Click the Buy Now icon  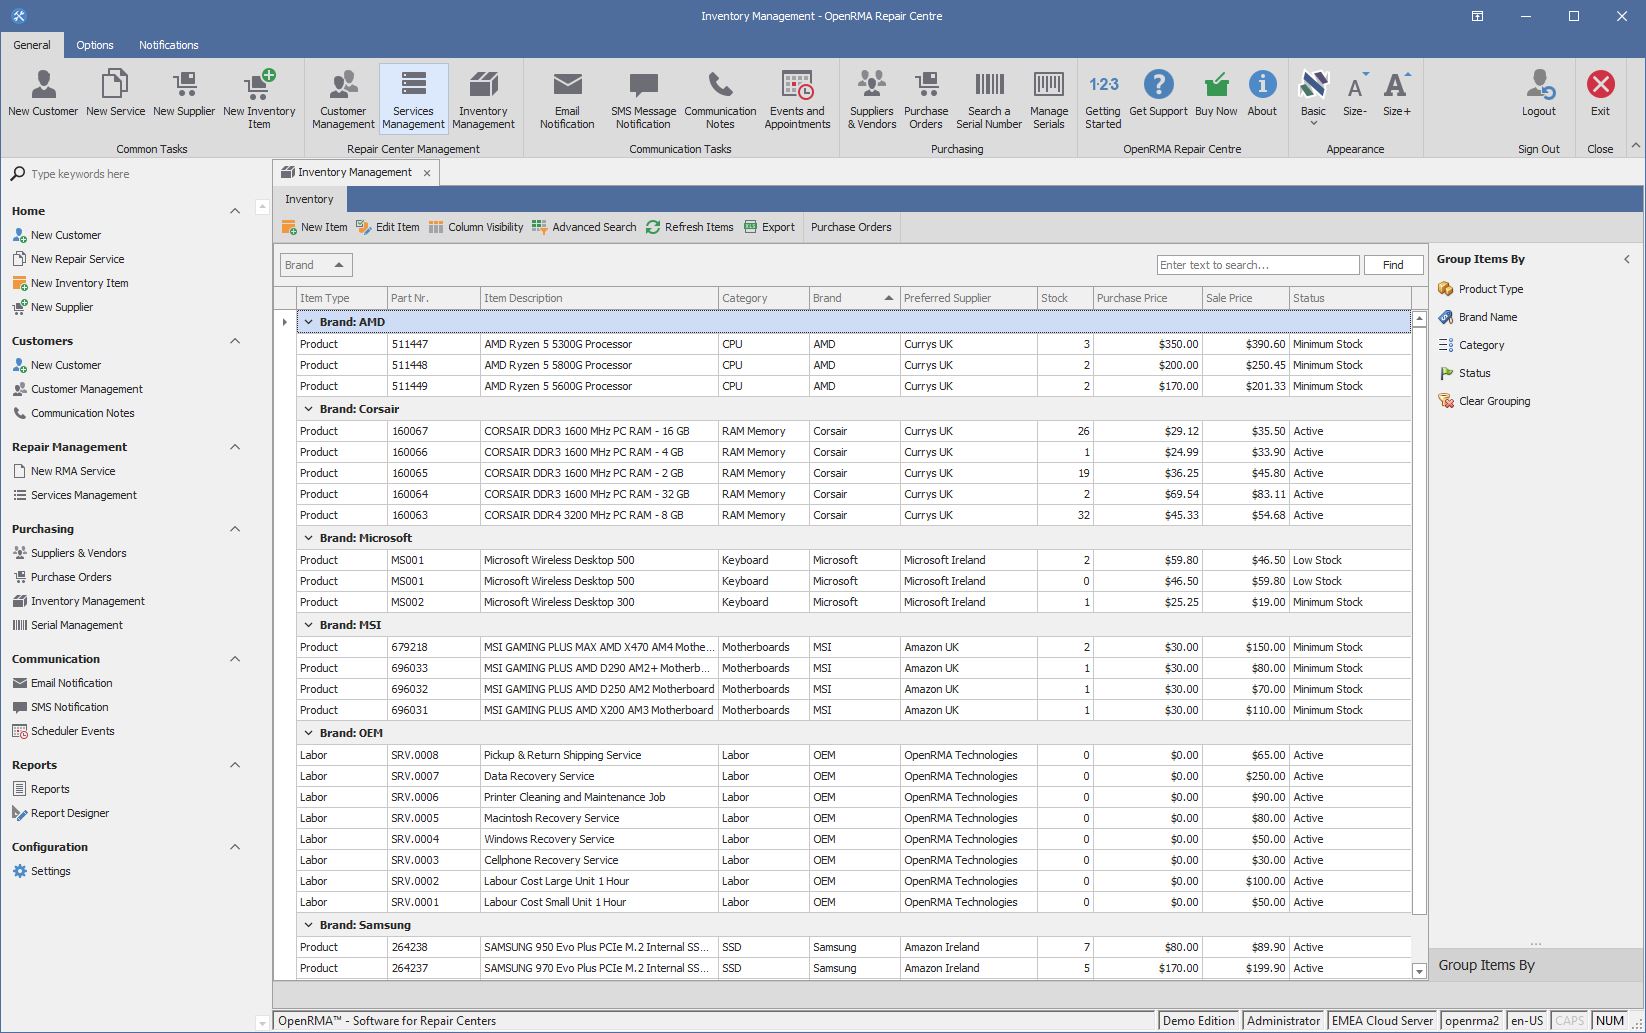(1216, 93)
